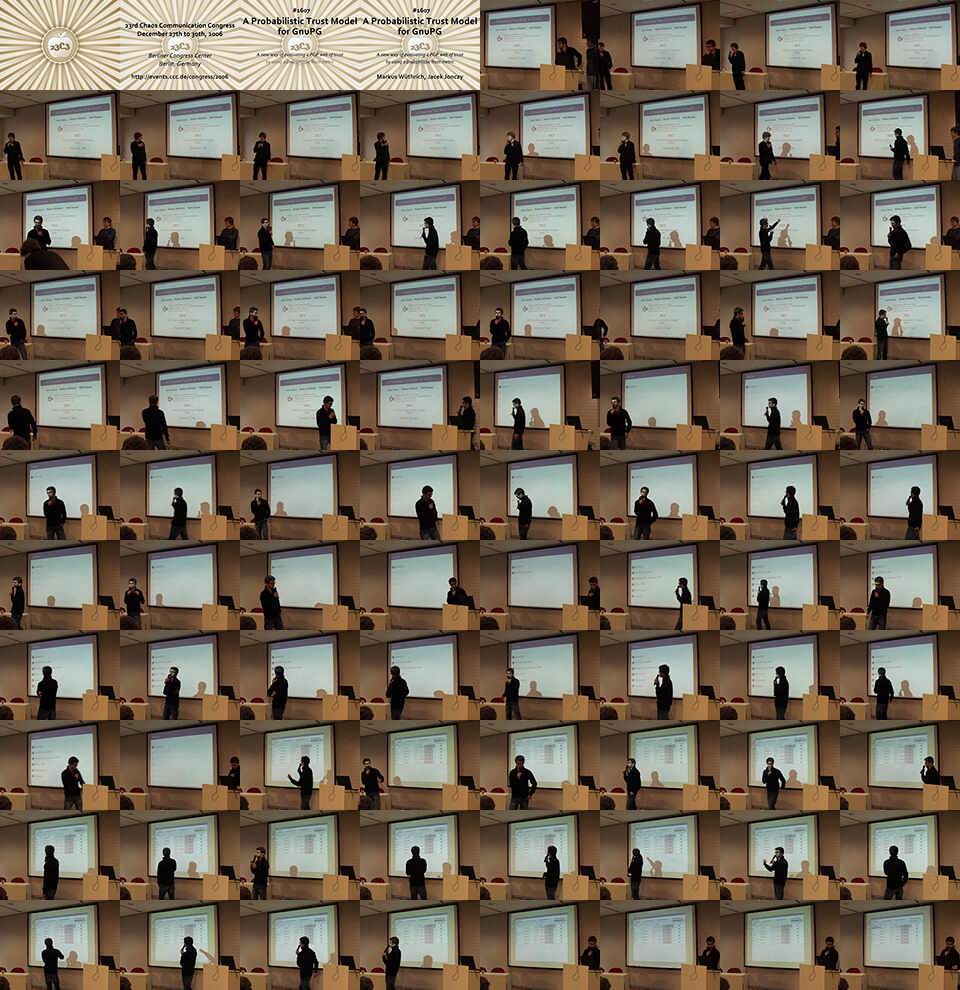Viewport: 960px width, 990px height.
Task: Click the 'December 27th to 30th, 2006' line
Action: click(180, 33)
